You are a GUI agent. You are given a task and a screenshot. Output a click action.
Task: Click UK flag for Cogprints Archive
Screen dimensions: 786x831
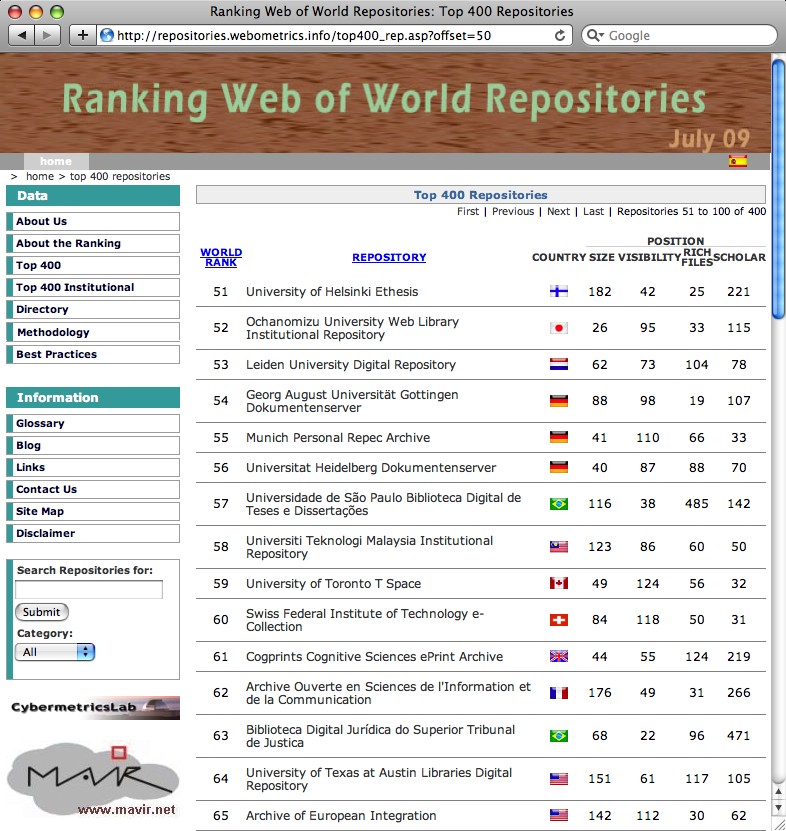click(x=559, y=656)
